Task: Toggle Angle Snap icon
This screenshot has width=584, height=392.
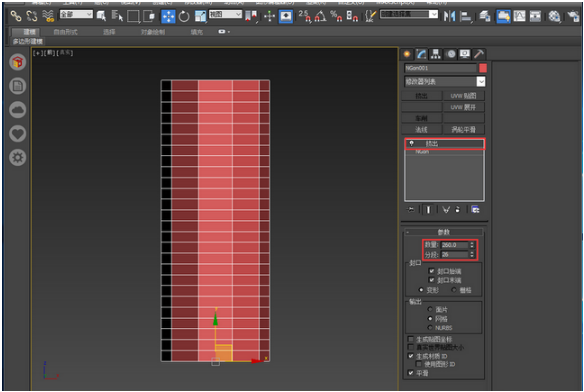Action: (320, 16)
